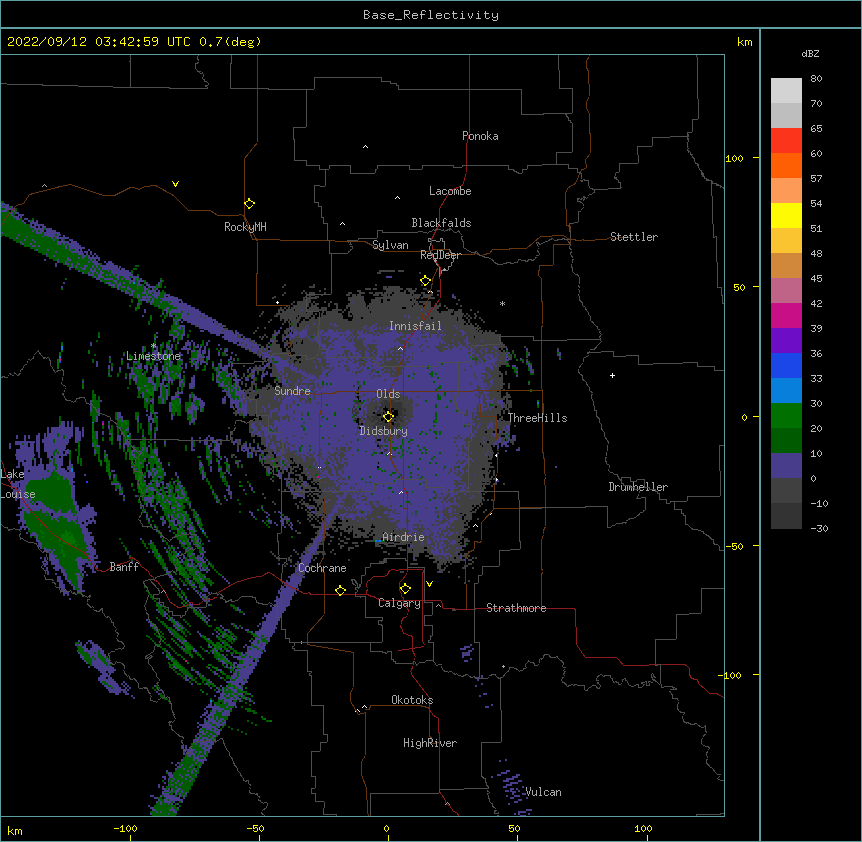Click the Blackfalds city label
Screen dimensions: 862x842
[441, 223]
